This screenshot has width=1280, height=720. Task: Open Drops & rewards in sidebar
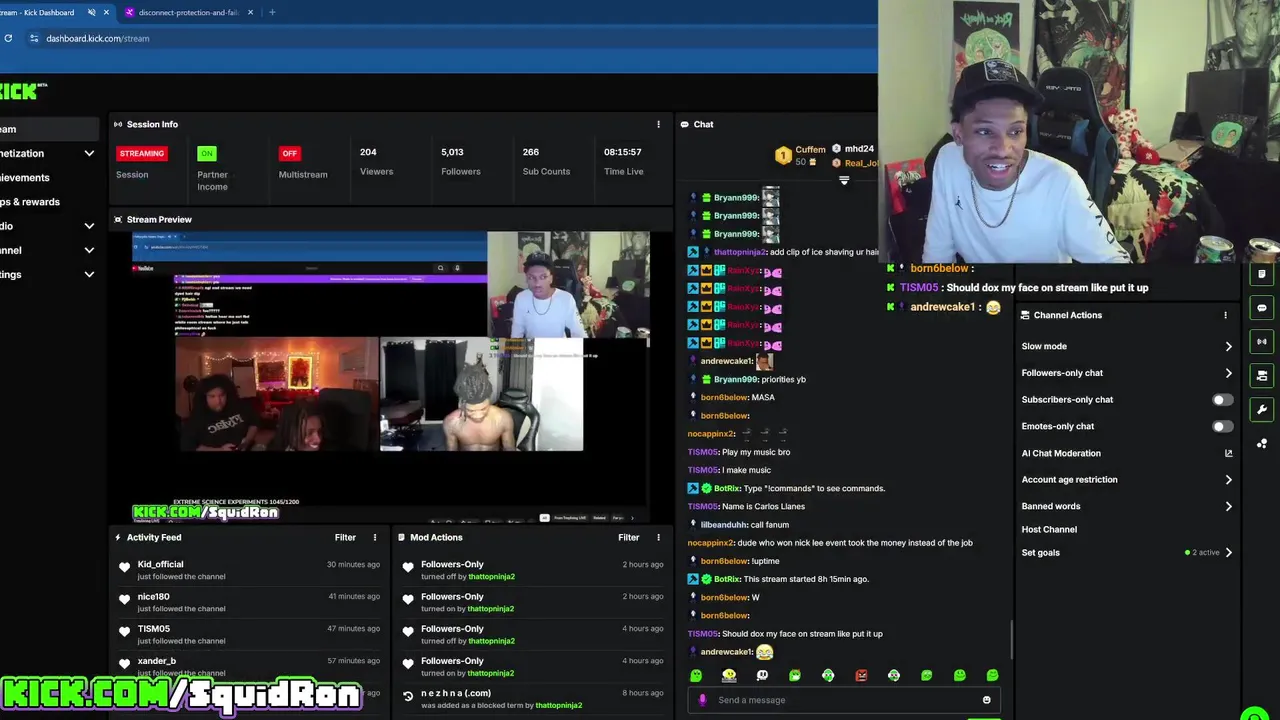pyautogui.click(x=30, y=202)
